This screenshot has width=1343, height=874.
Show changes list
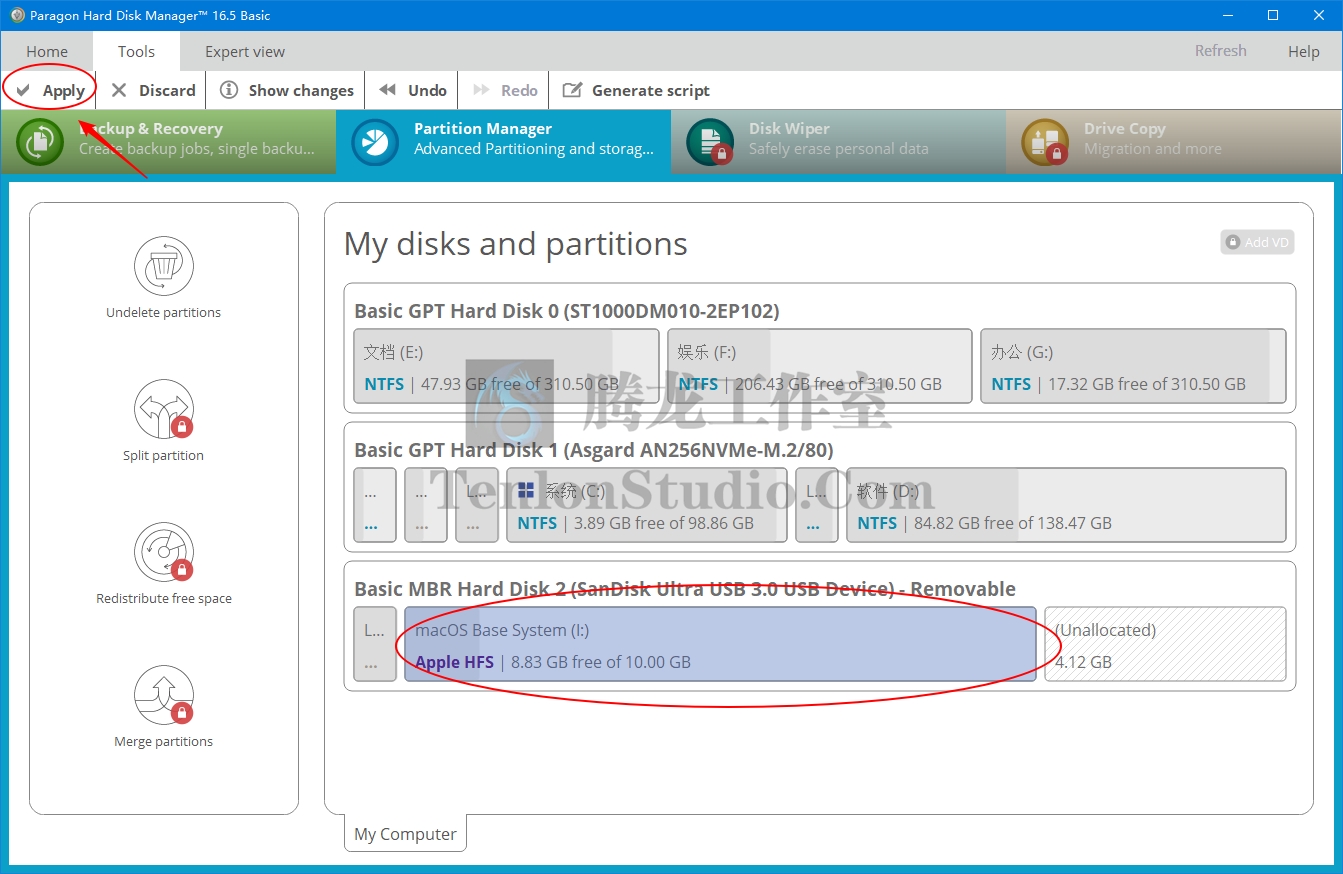tap(287, 90)
